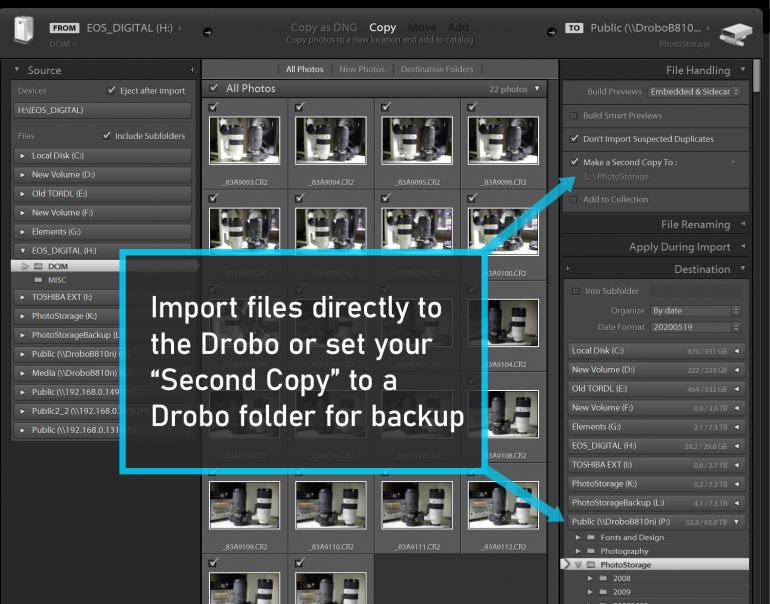Select thumbnail _83A9109.CR2

pos(244,505)
